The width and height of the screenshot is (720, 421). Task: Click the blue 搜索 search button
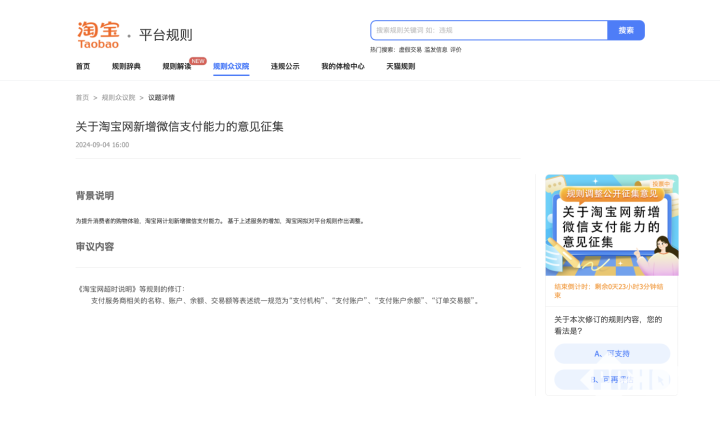point(626,30)
